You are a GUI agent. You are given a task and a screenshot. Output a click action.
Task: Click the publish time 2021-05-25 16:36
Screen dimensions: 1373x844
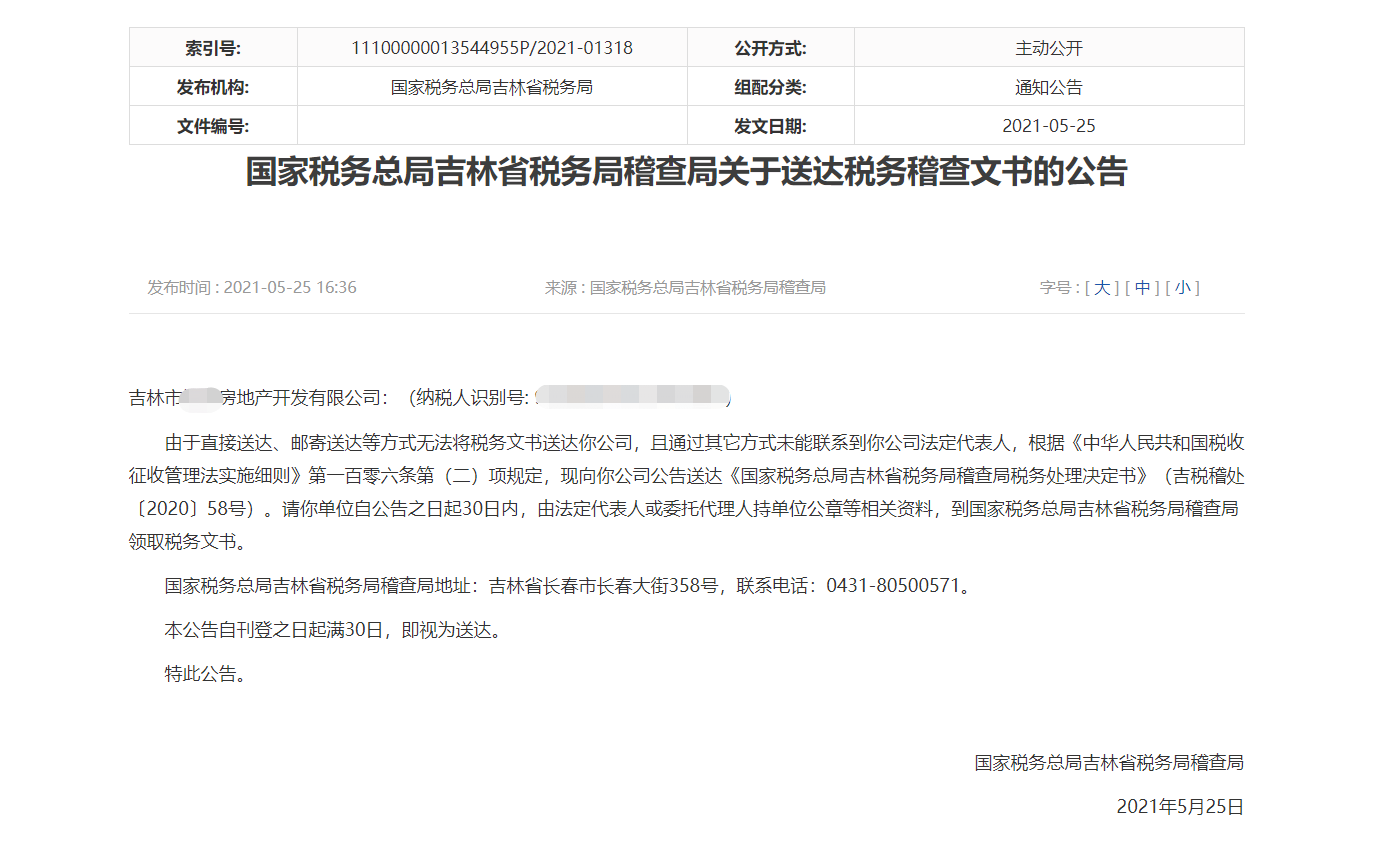click(290, 288)
